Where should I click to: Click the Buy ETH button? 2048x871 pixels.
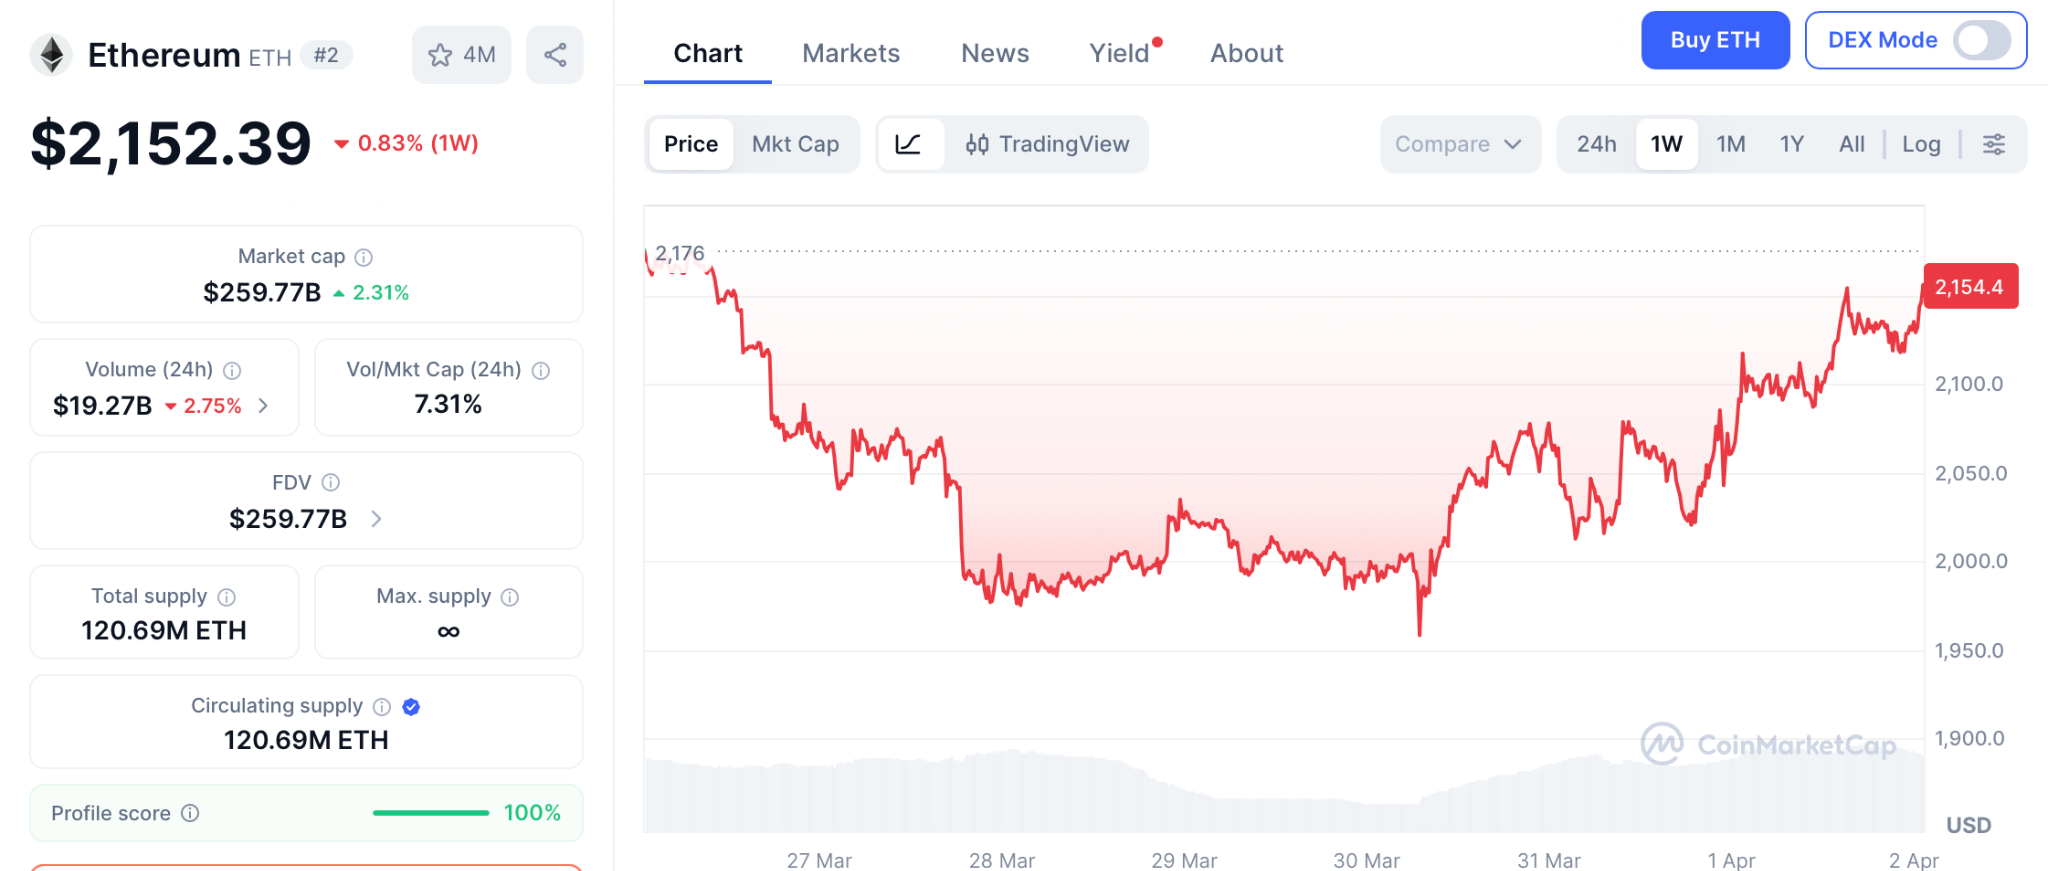pyautogui.click(x=1715, y=41)
